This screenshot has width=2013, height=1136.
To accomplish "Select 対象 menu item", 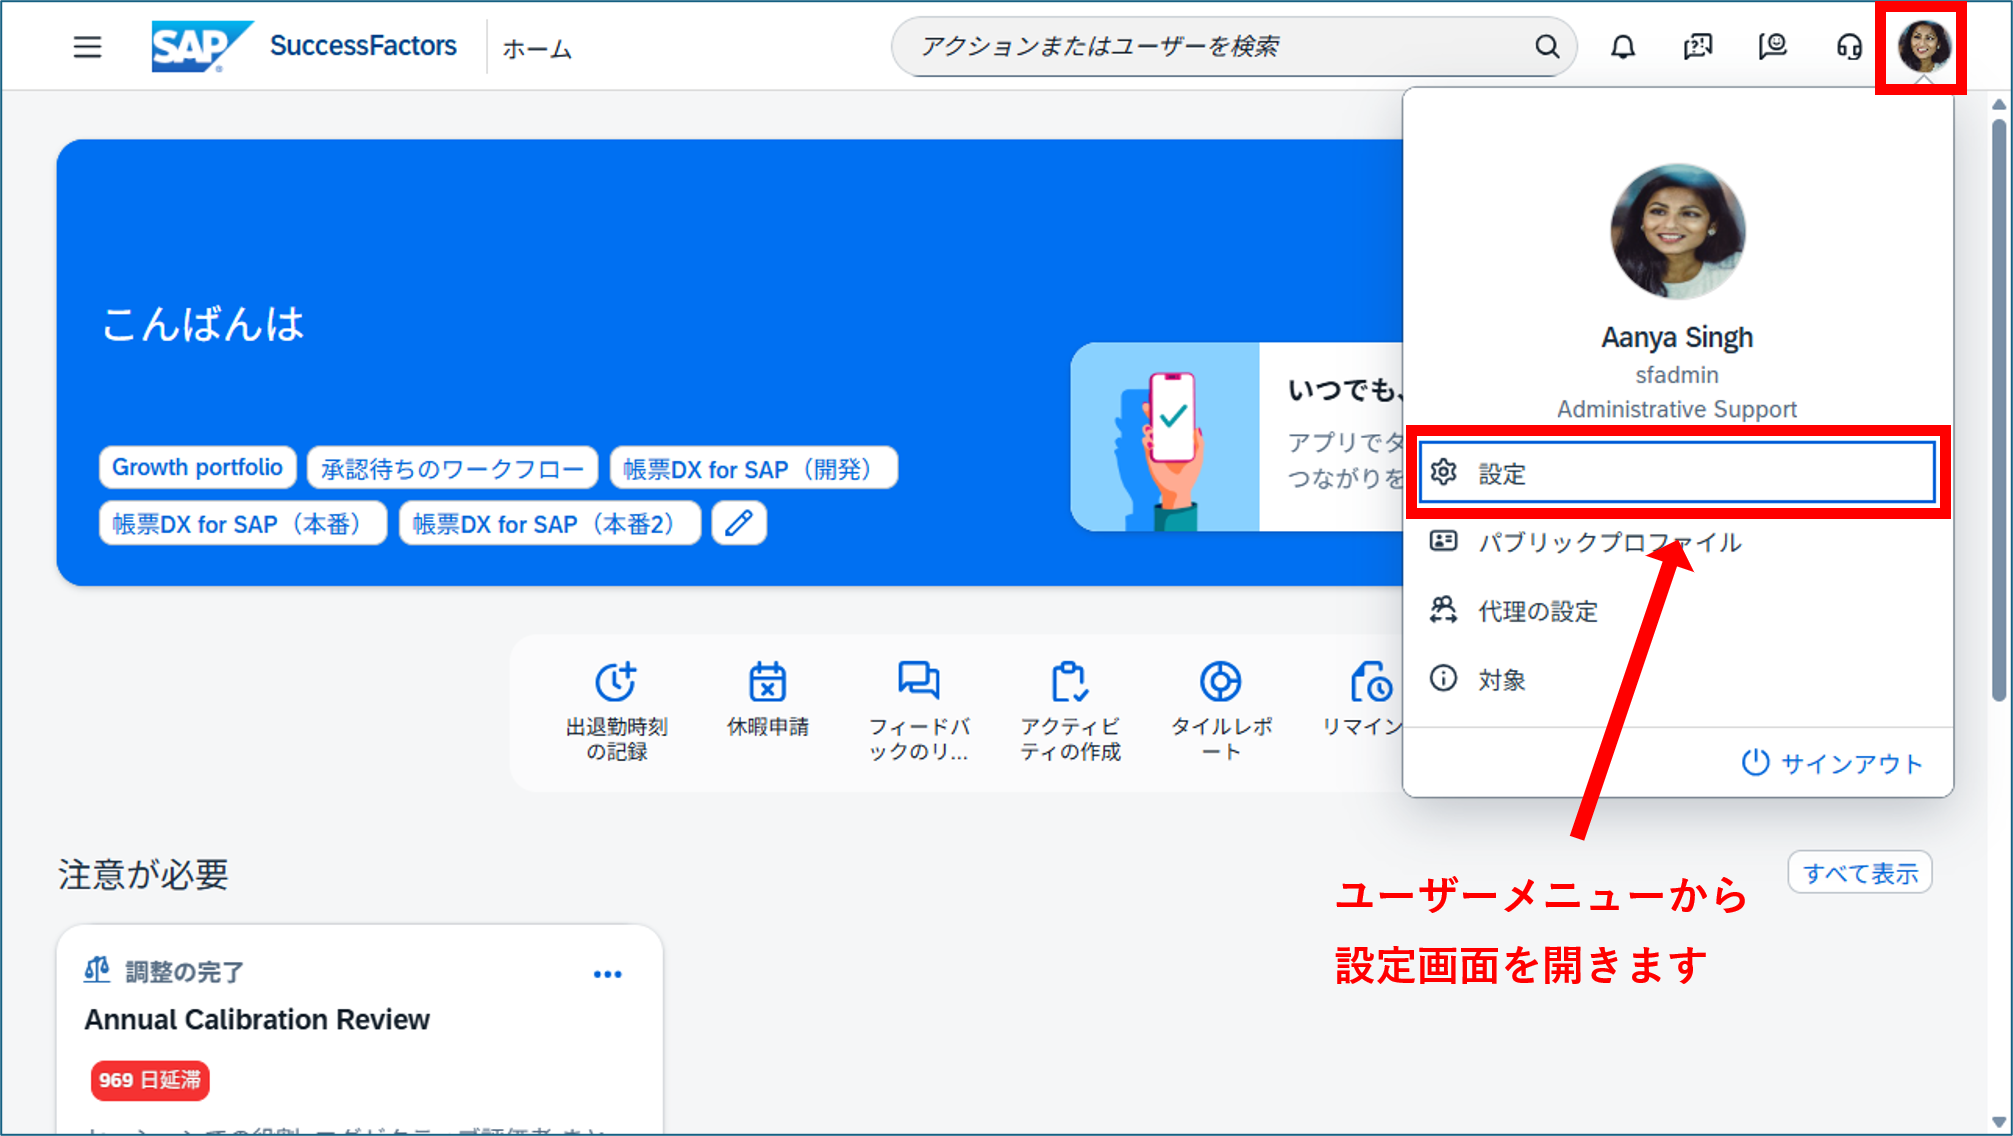I will 1677,680.
